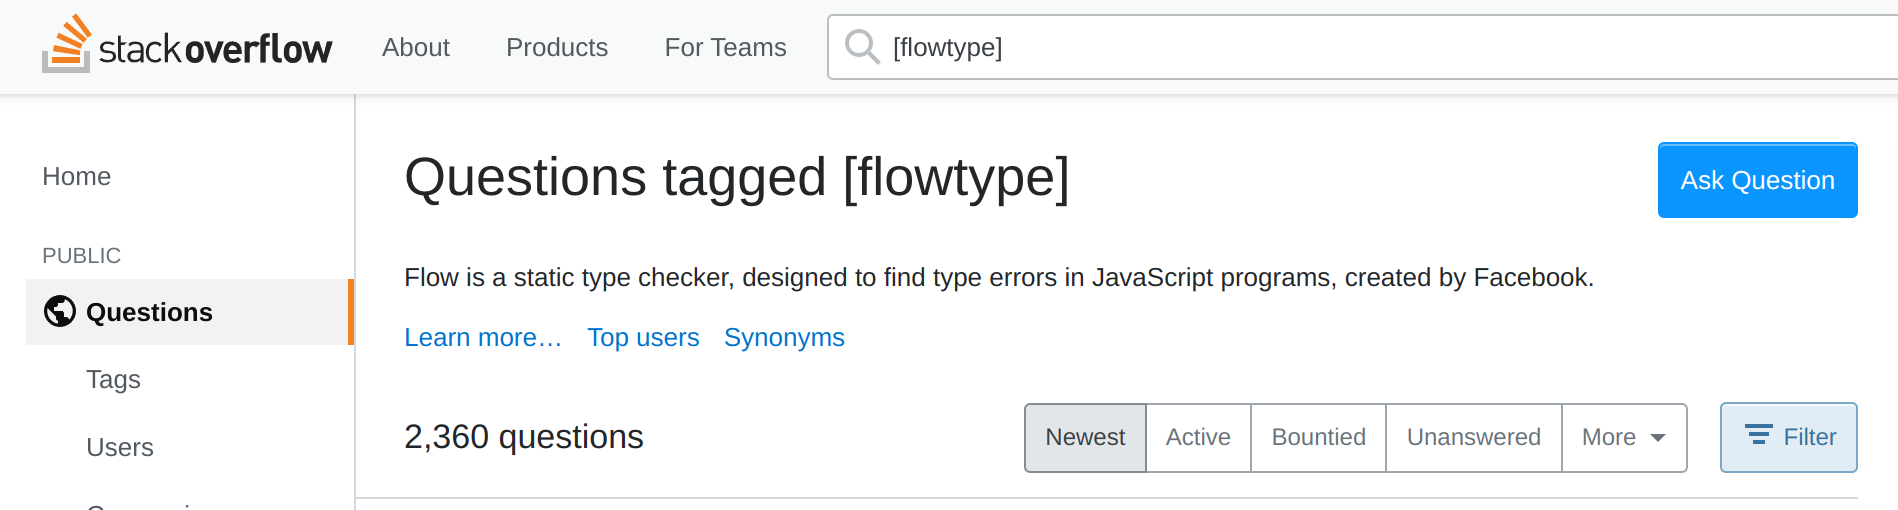This screenshot has width=1898, height=510.
Task: Select Questions in the left sidebar
Action: coord(190,312)
